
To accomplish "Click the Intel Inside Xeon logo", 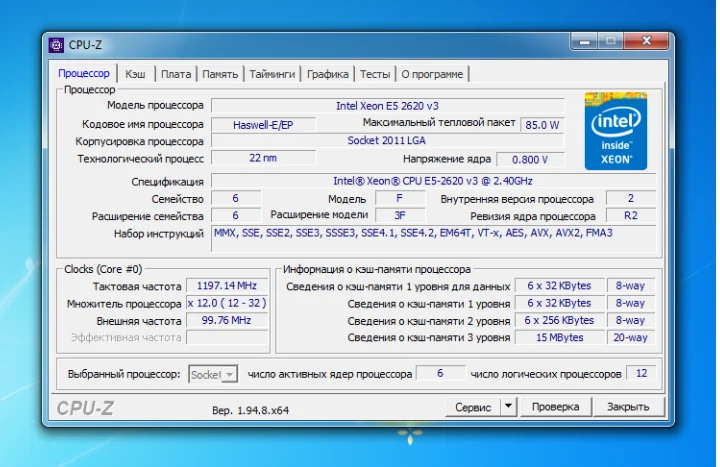I will click(615, 131).
